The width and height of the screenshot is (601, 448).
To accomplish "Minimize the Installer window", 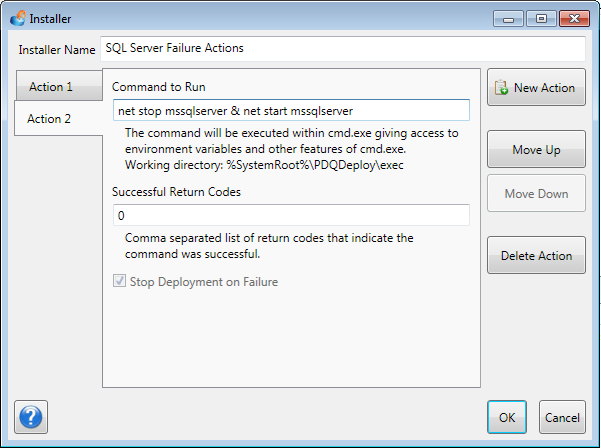I will [x=511, y=18].
